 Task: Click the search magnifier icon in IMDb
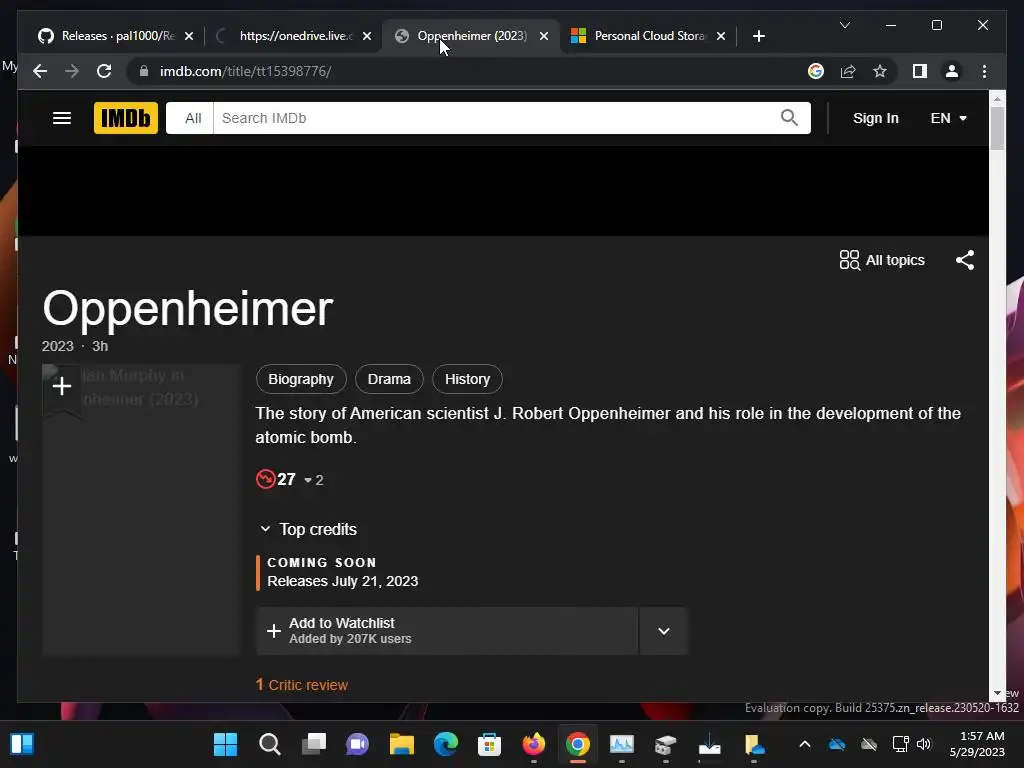click(x=789, y=118)
